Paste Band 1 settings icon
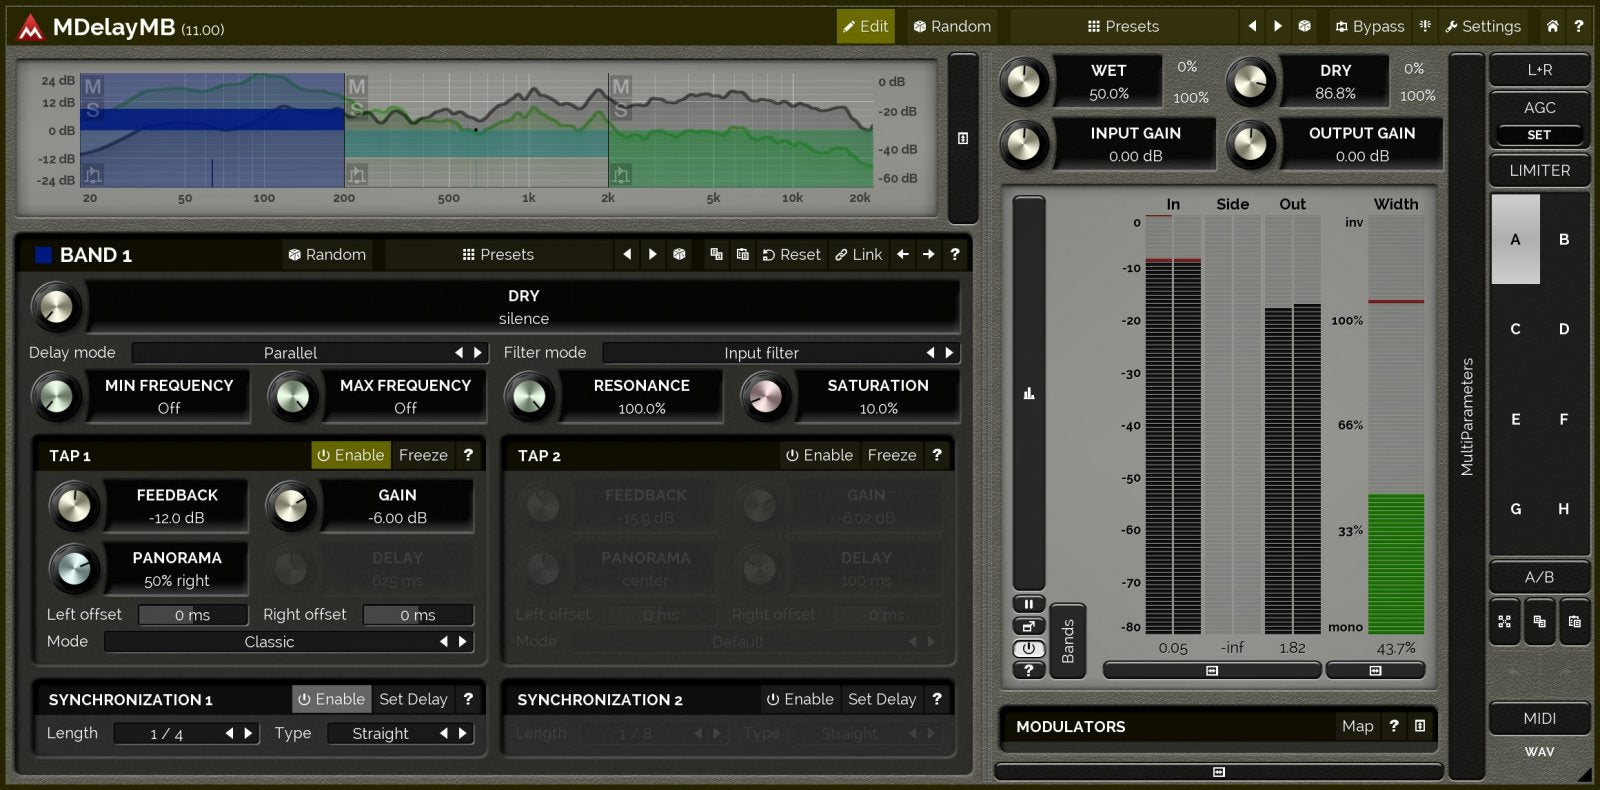The image size is (1600, 790). (742, 254)
